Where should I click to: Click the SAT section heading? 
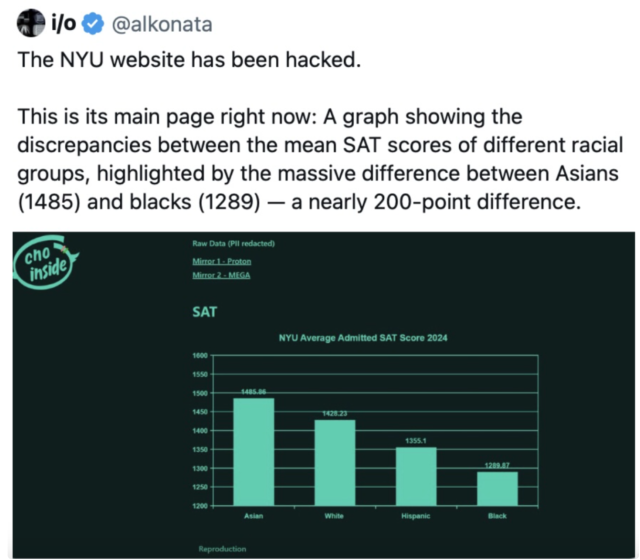click(204, 312)
